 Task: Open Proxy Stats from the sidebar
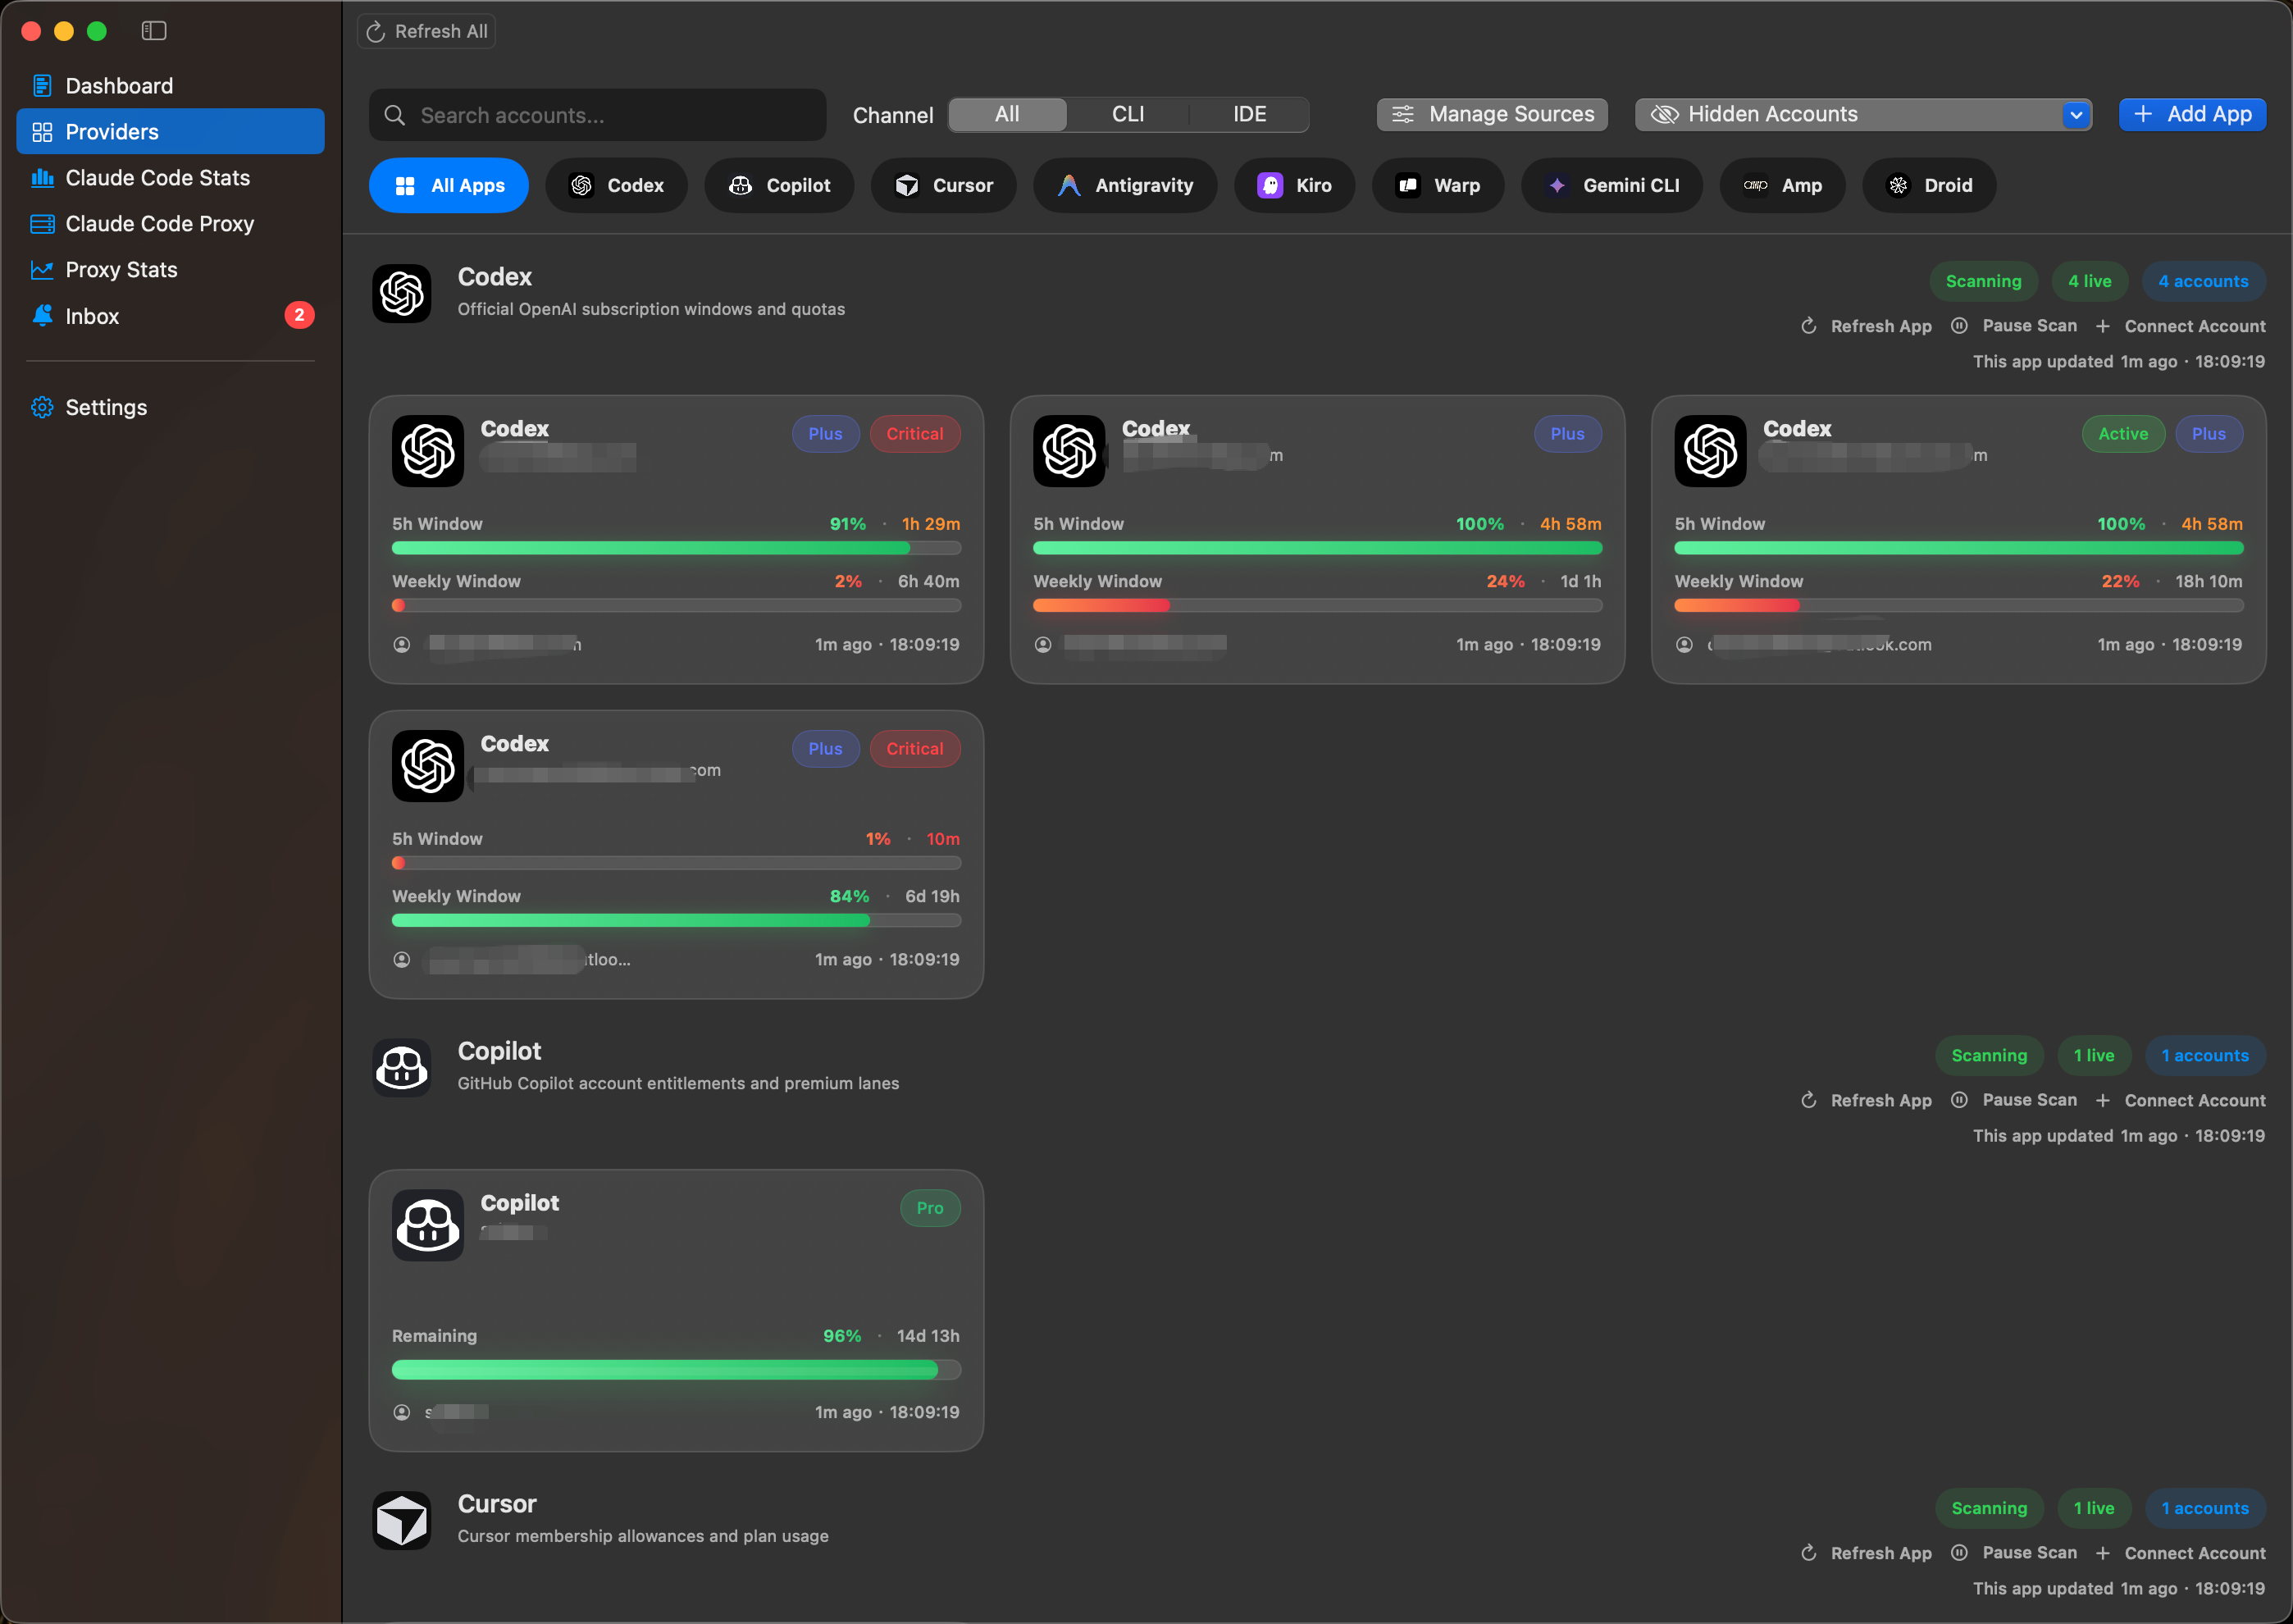tap(120, 269)
